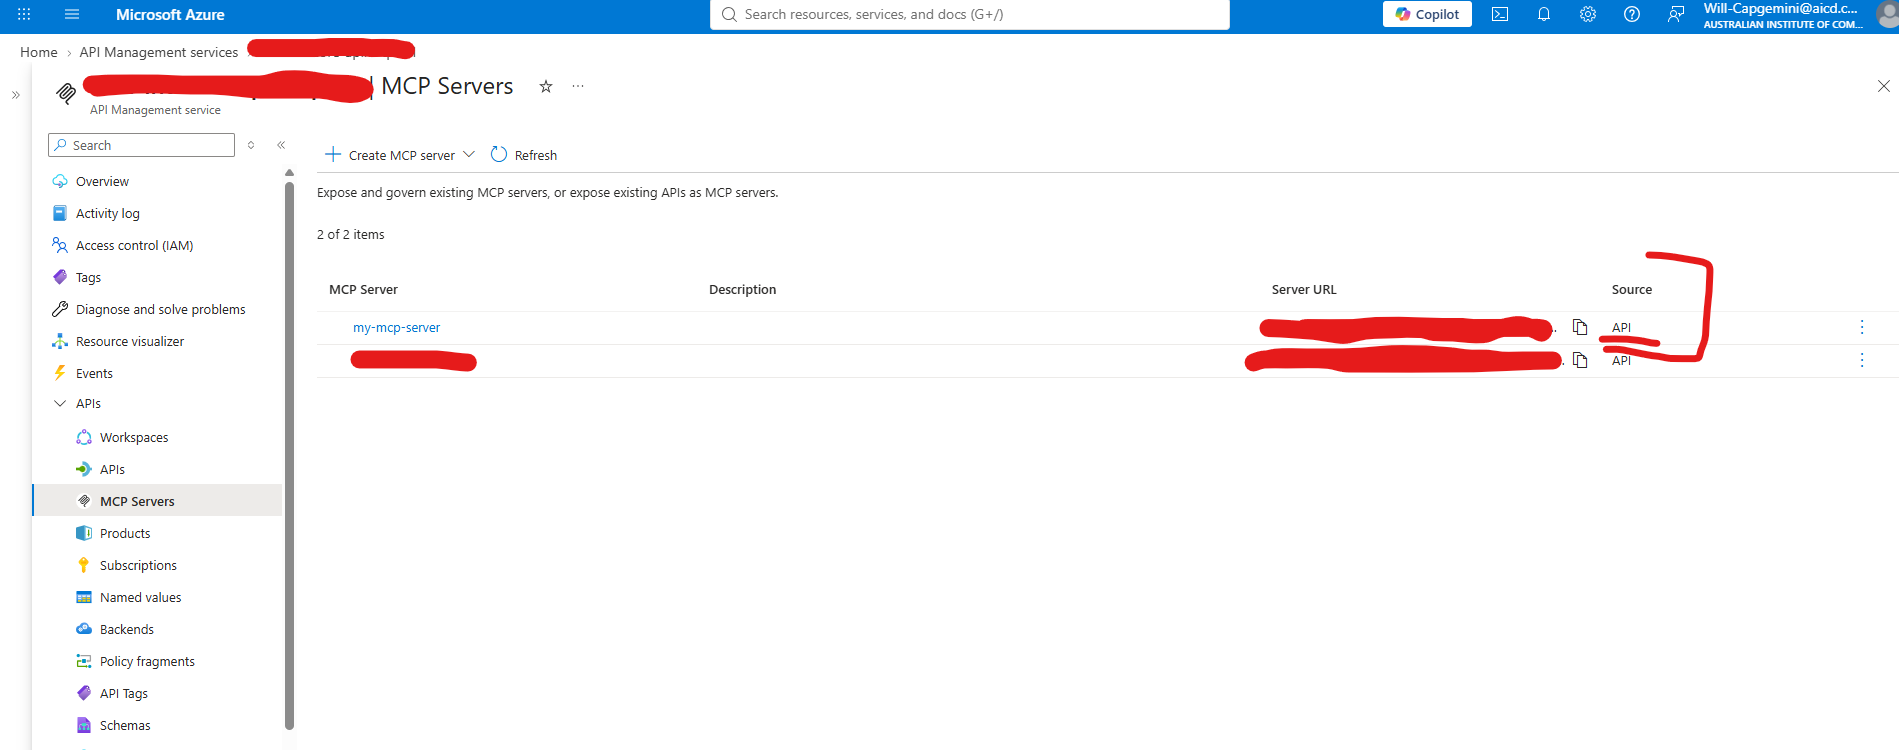Launch Cloud Shell from the top bar
The width and height of the screenshot is (1899, 750).
(x=1500, y=14)
